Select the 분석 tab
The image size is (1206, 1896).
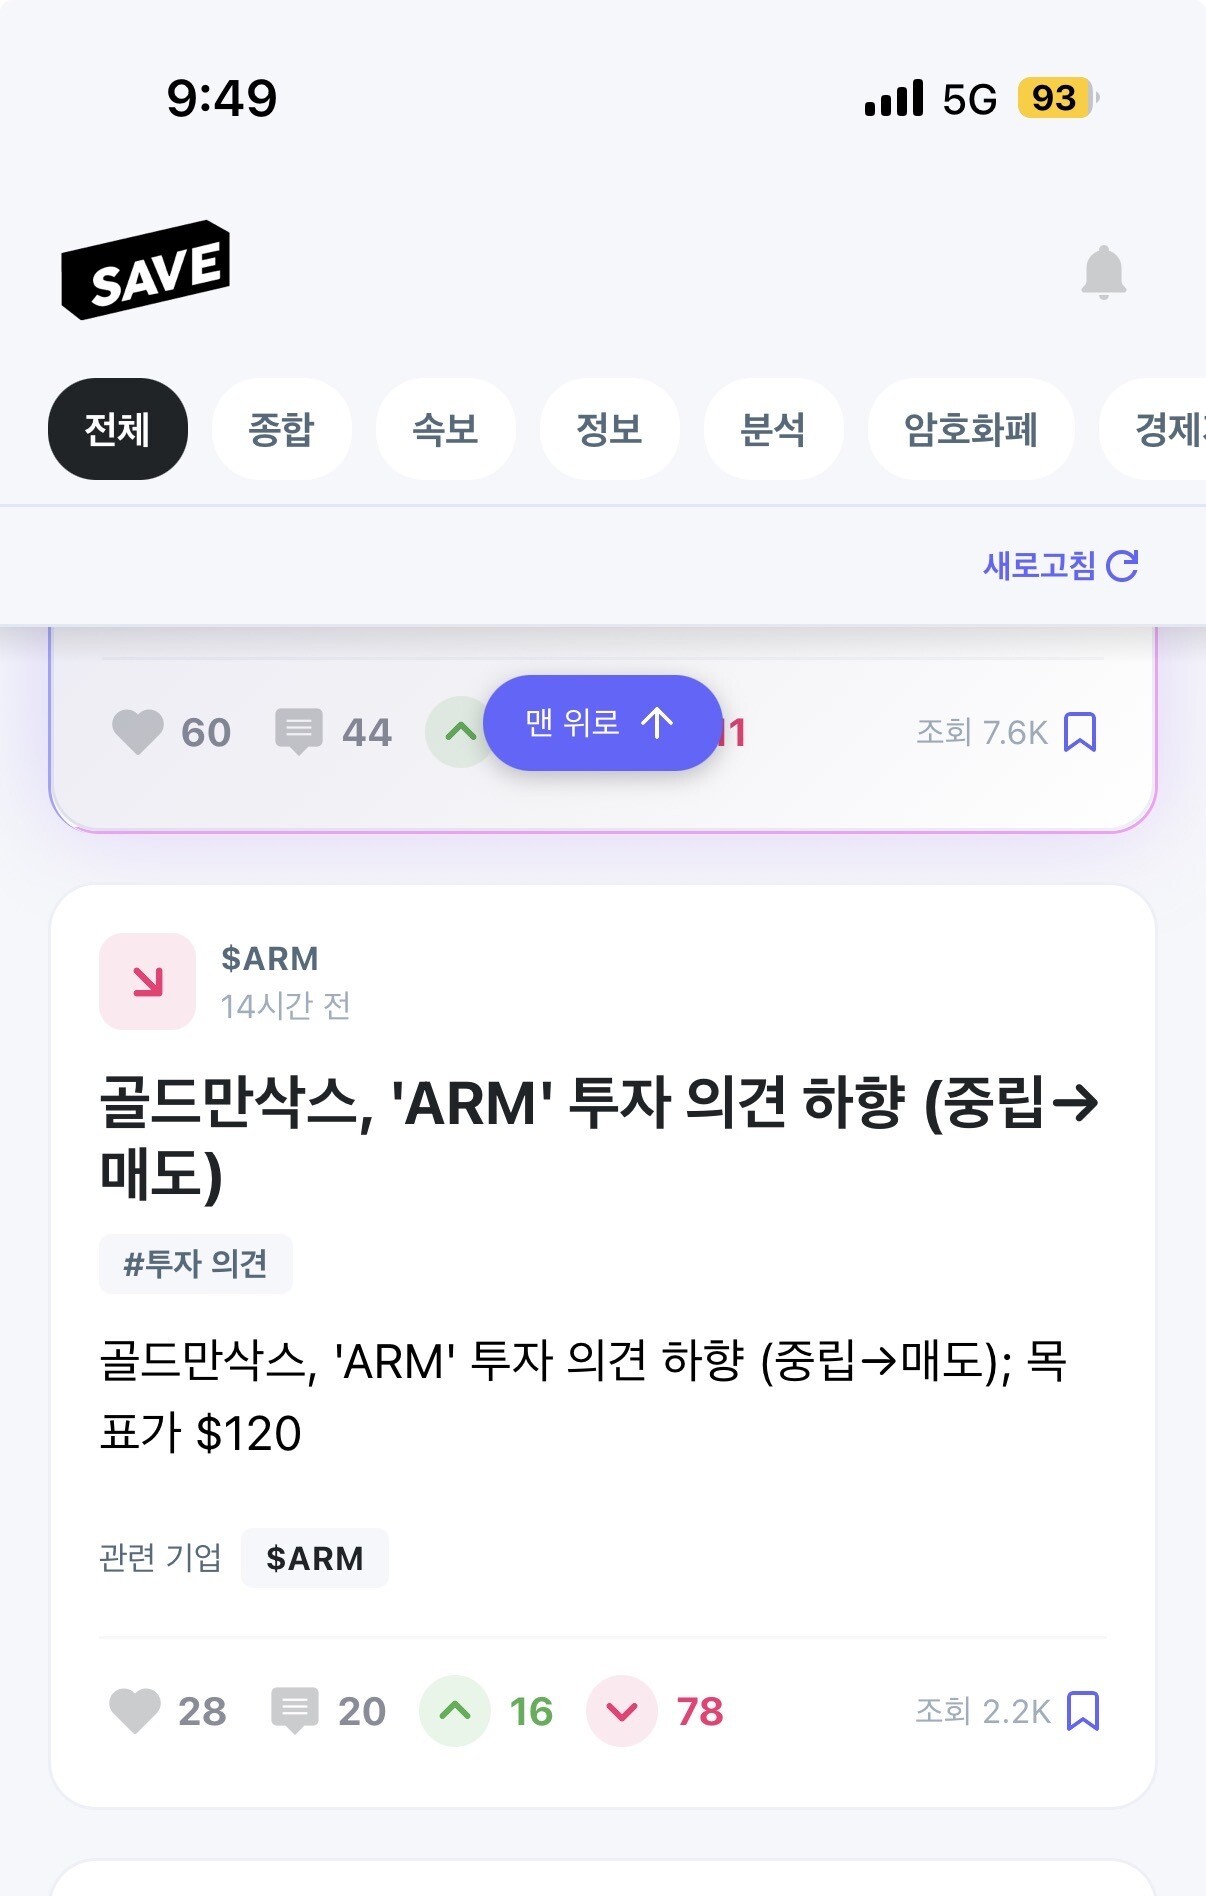(x=773, y=429)
